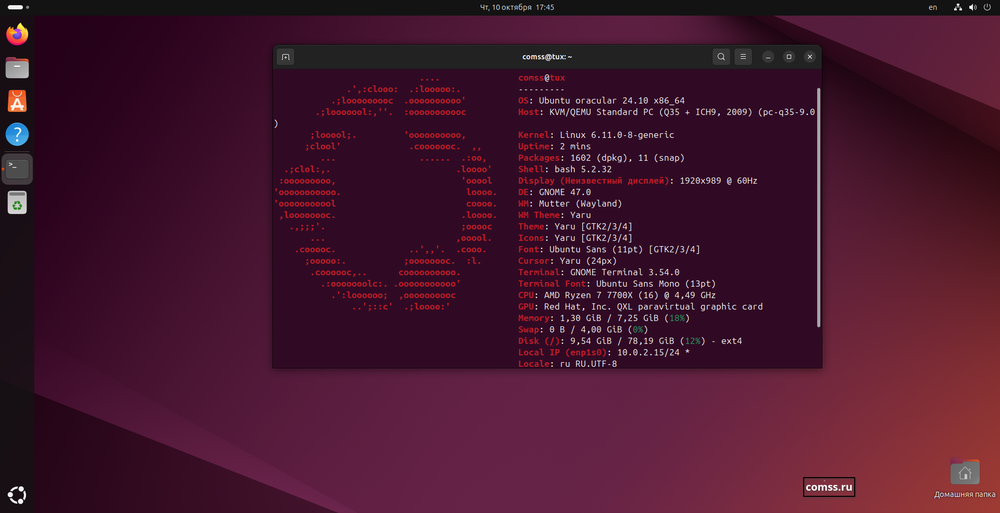
Task: Open the Help icon in the dock
Action: pos(17,135)
